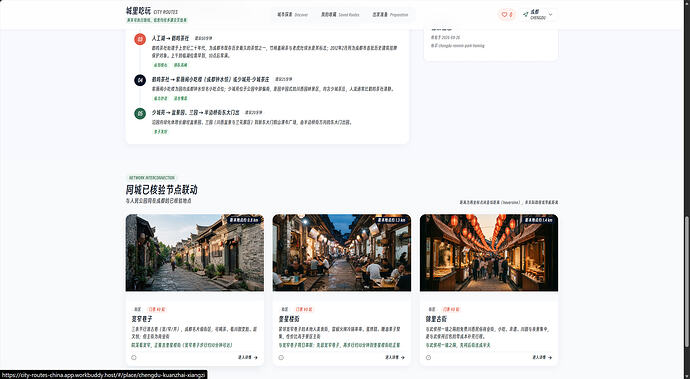Open favorites via the heart icon
Image resolution: width=690 pixels, height=379 pixels.
coord(506,15)
